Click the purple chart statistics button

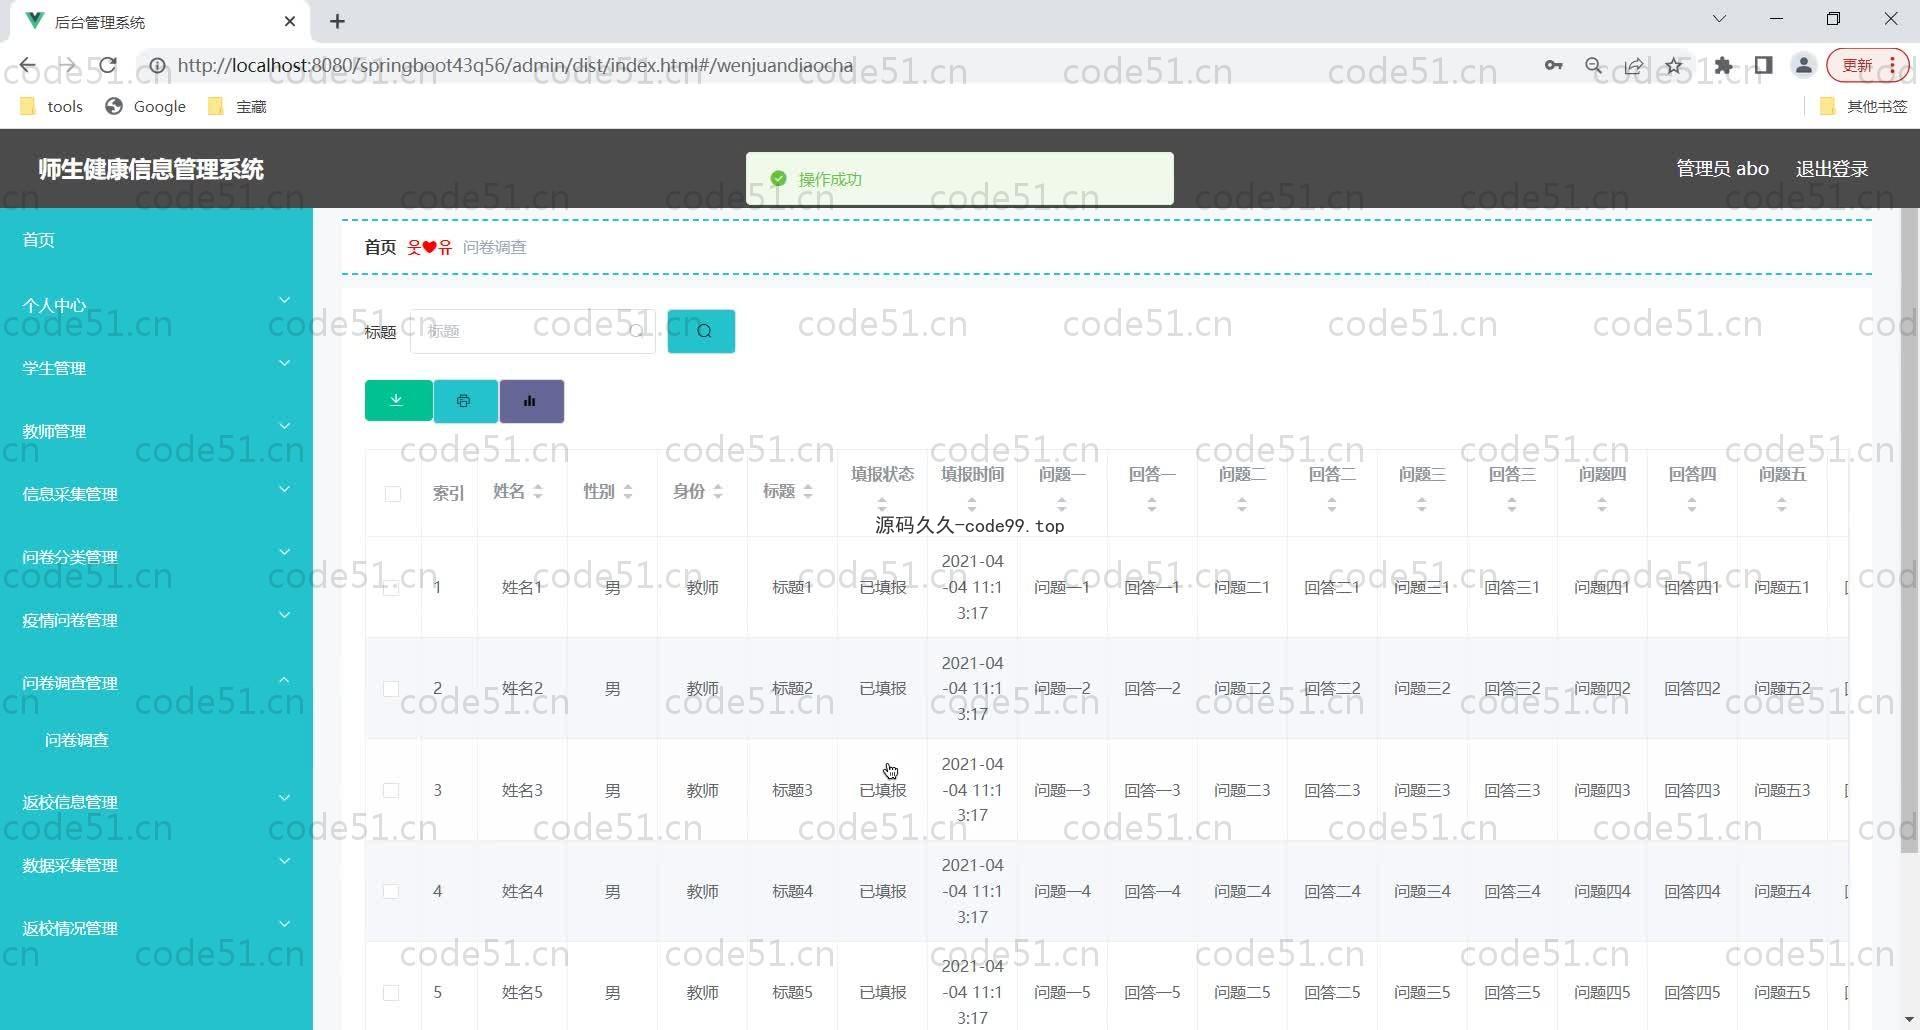pyautogui.click(x=531, y=401)
